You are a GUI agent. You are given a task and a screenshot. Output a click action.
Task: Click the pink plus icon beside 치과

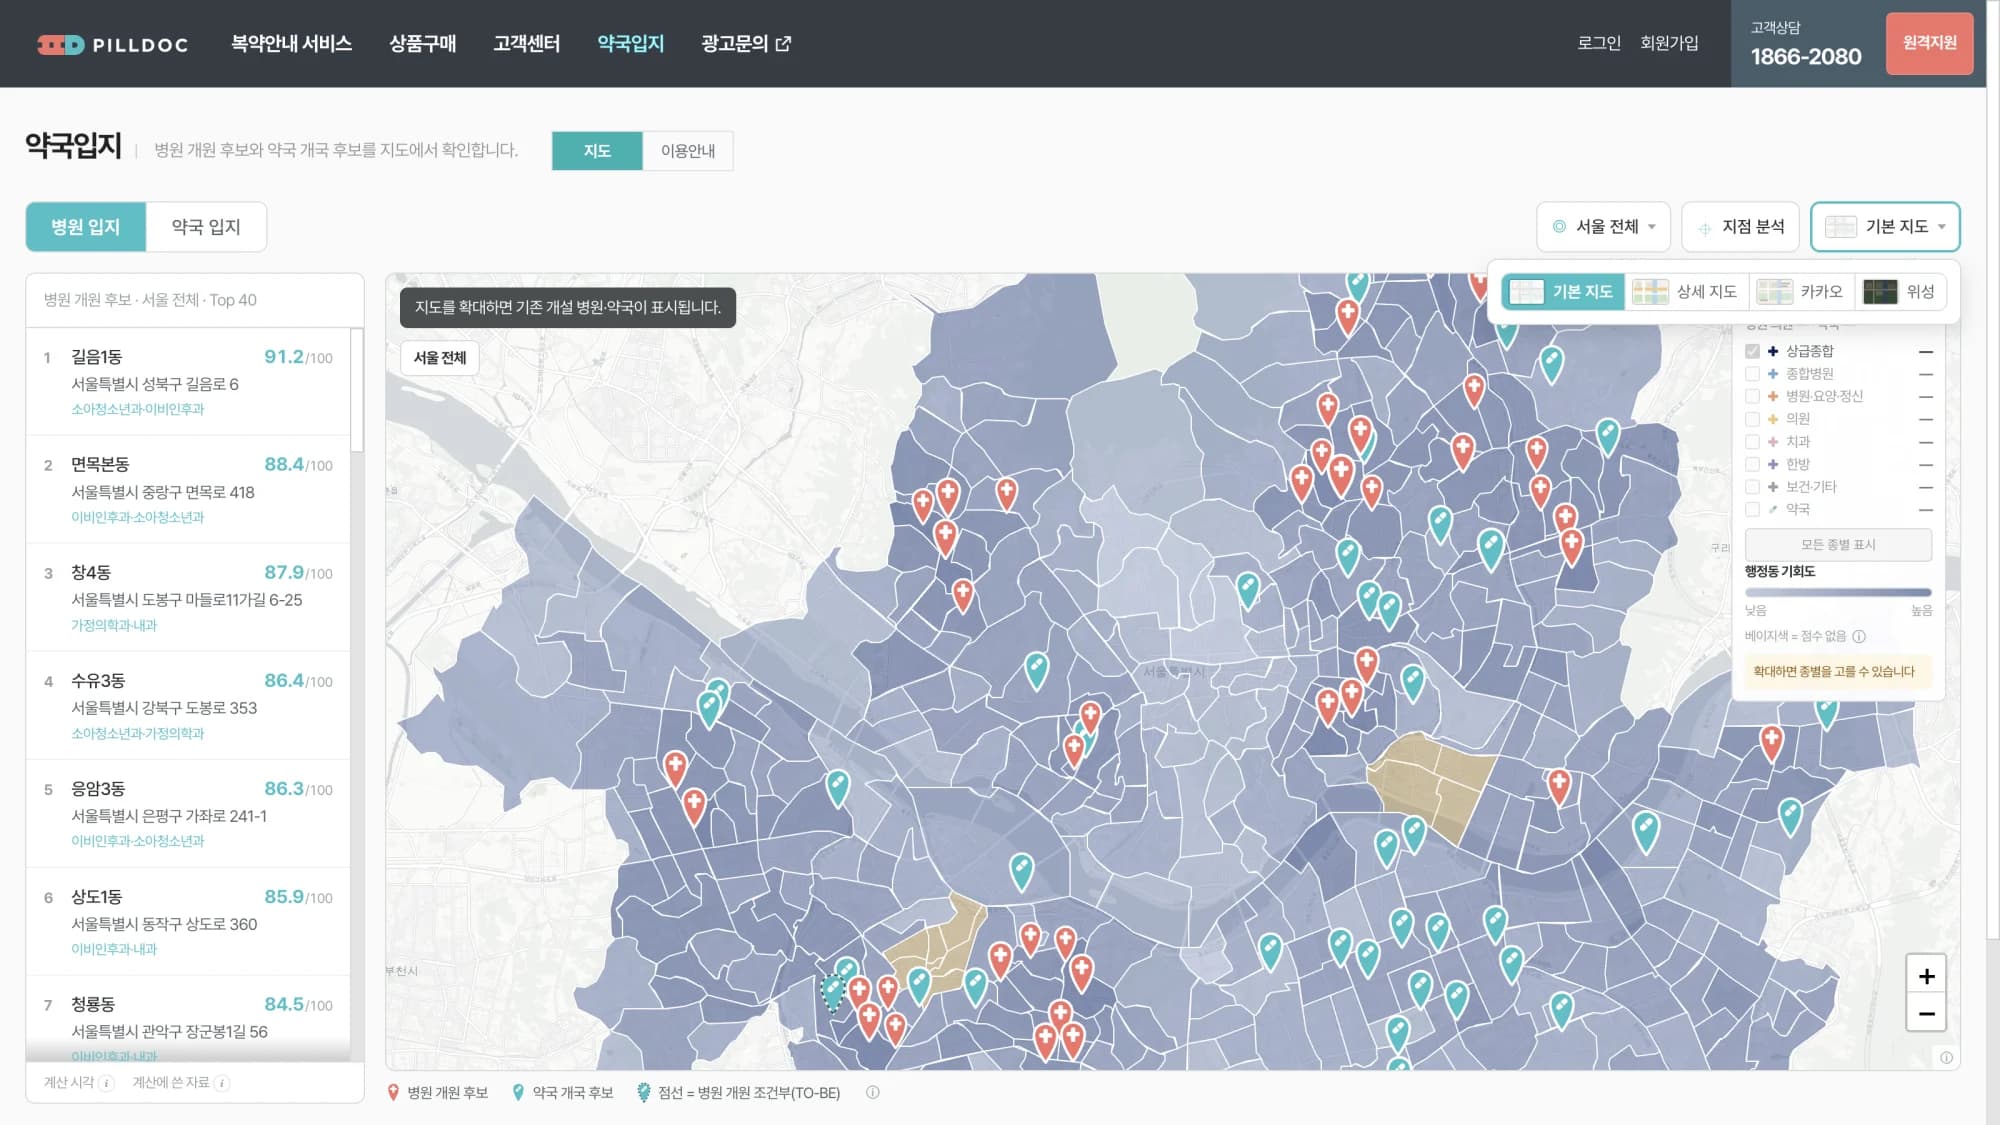(1773, 442)
